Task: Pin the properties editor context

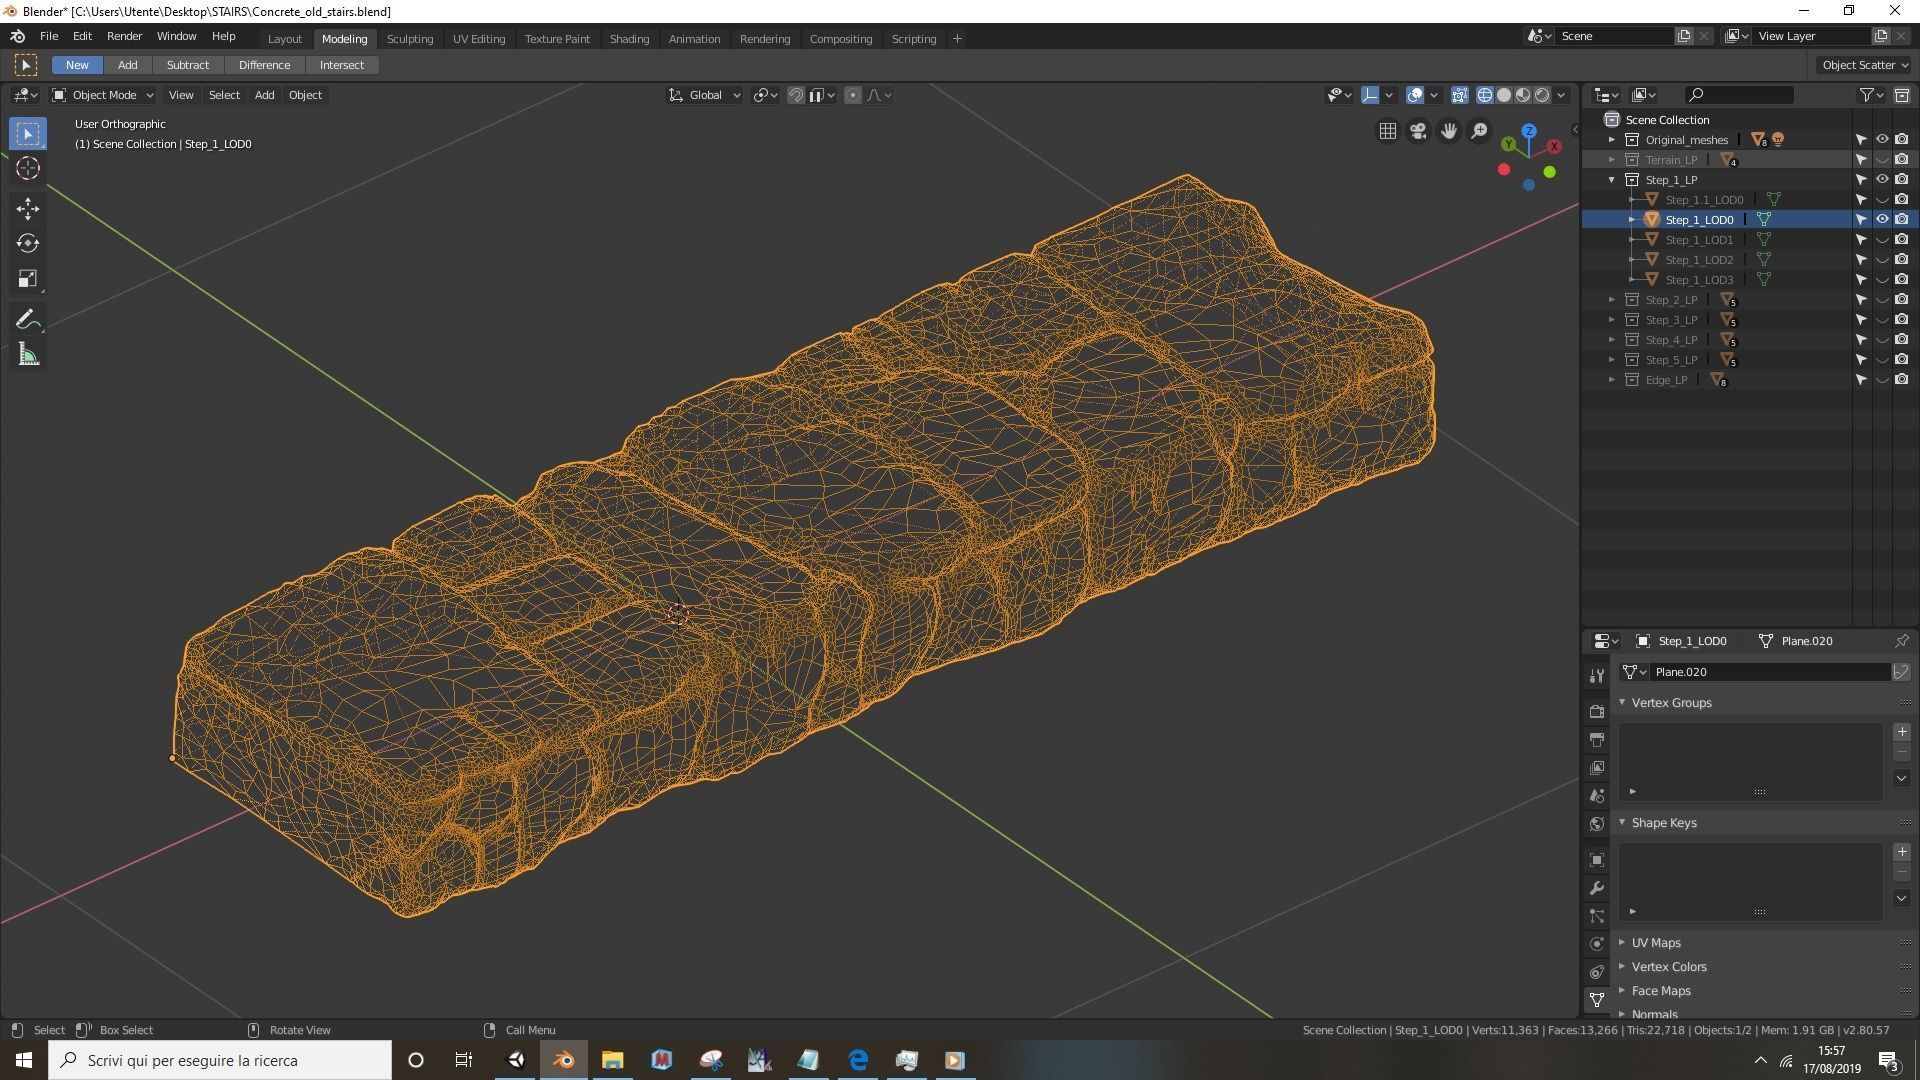Action: coord(1901,641)
